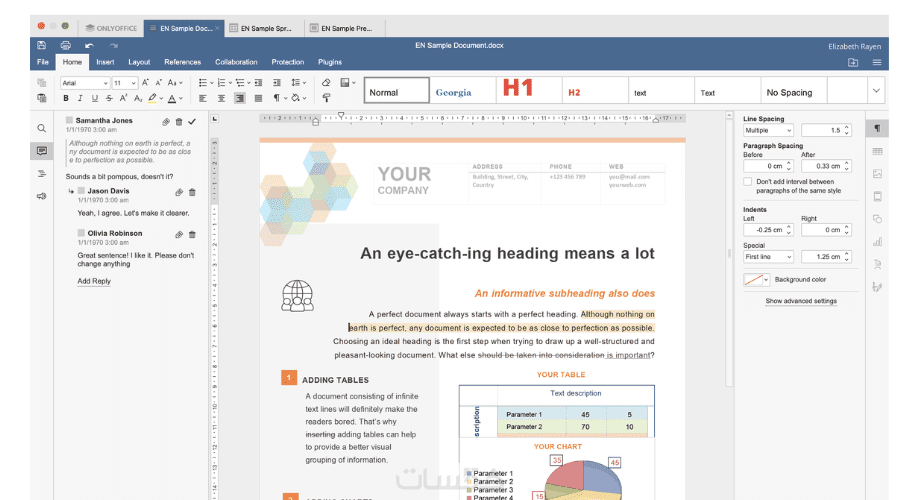The width and height of the screenshot is (900, 500).
Task: Save the document with the save icon
Action: [x=41, y=45]
